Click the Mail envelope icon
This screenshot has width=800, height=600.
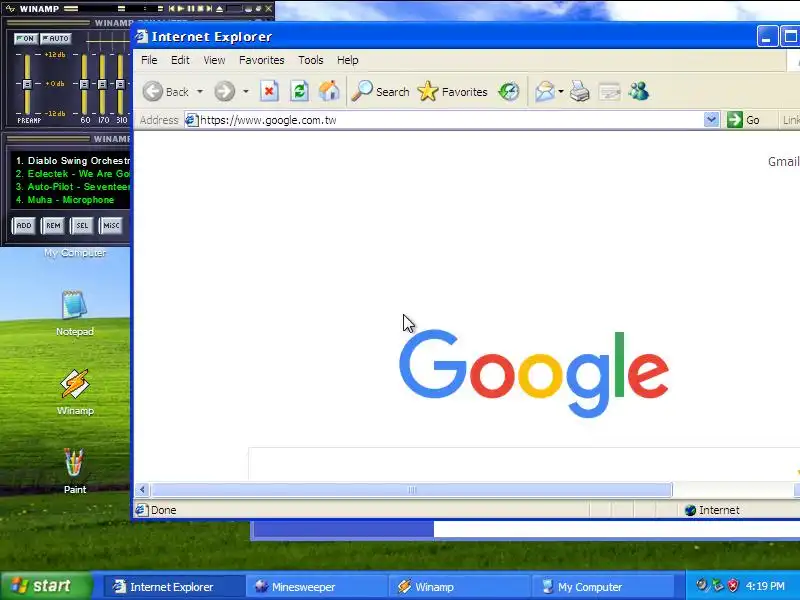point(544,92)
